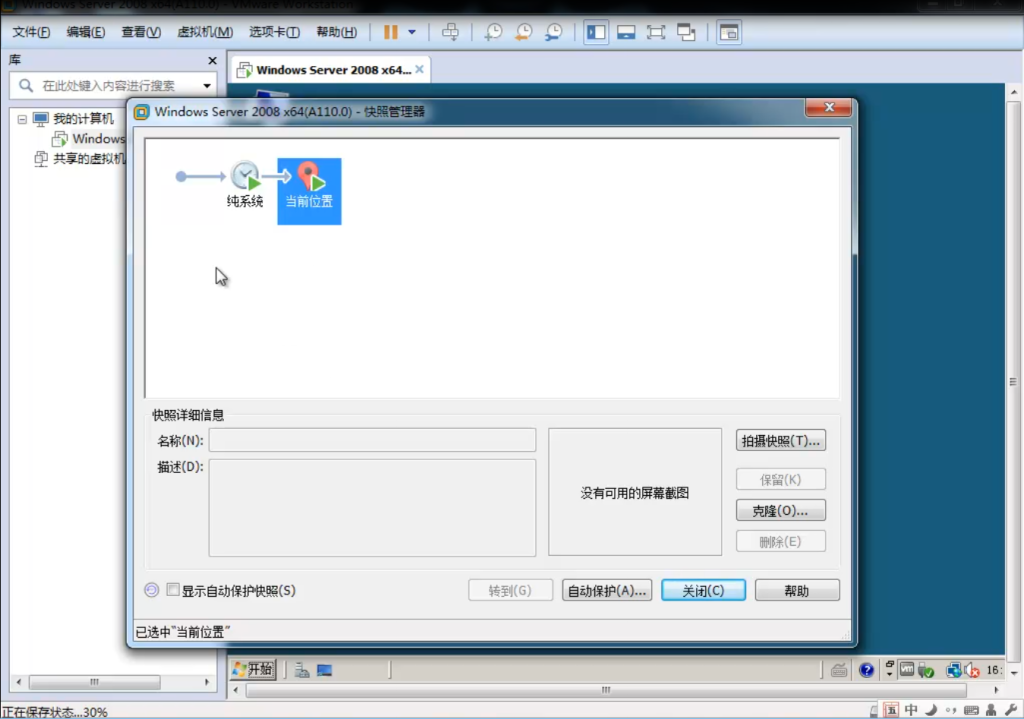Revert to snapshot via the toolbar icon
This screenshot has width=1024, height=719.
(x=523, y=32)
